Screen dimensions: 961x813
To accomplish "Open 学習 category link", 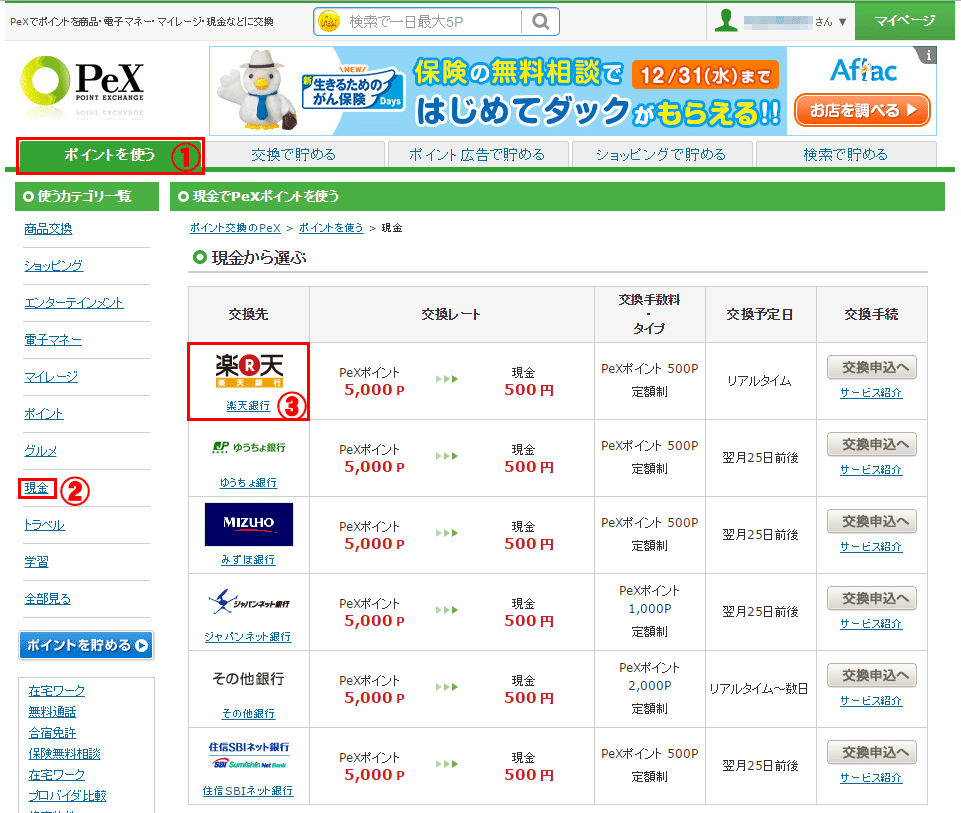I will [x=36, y=562].
